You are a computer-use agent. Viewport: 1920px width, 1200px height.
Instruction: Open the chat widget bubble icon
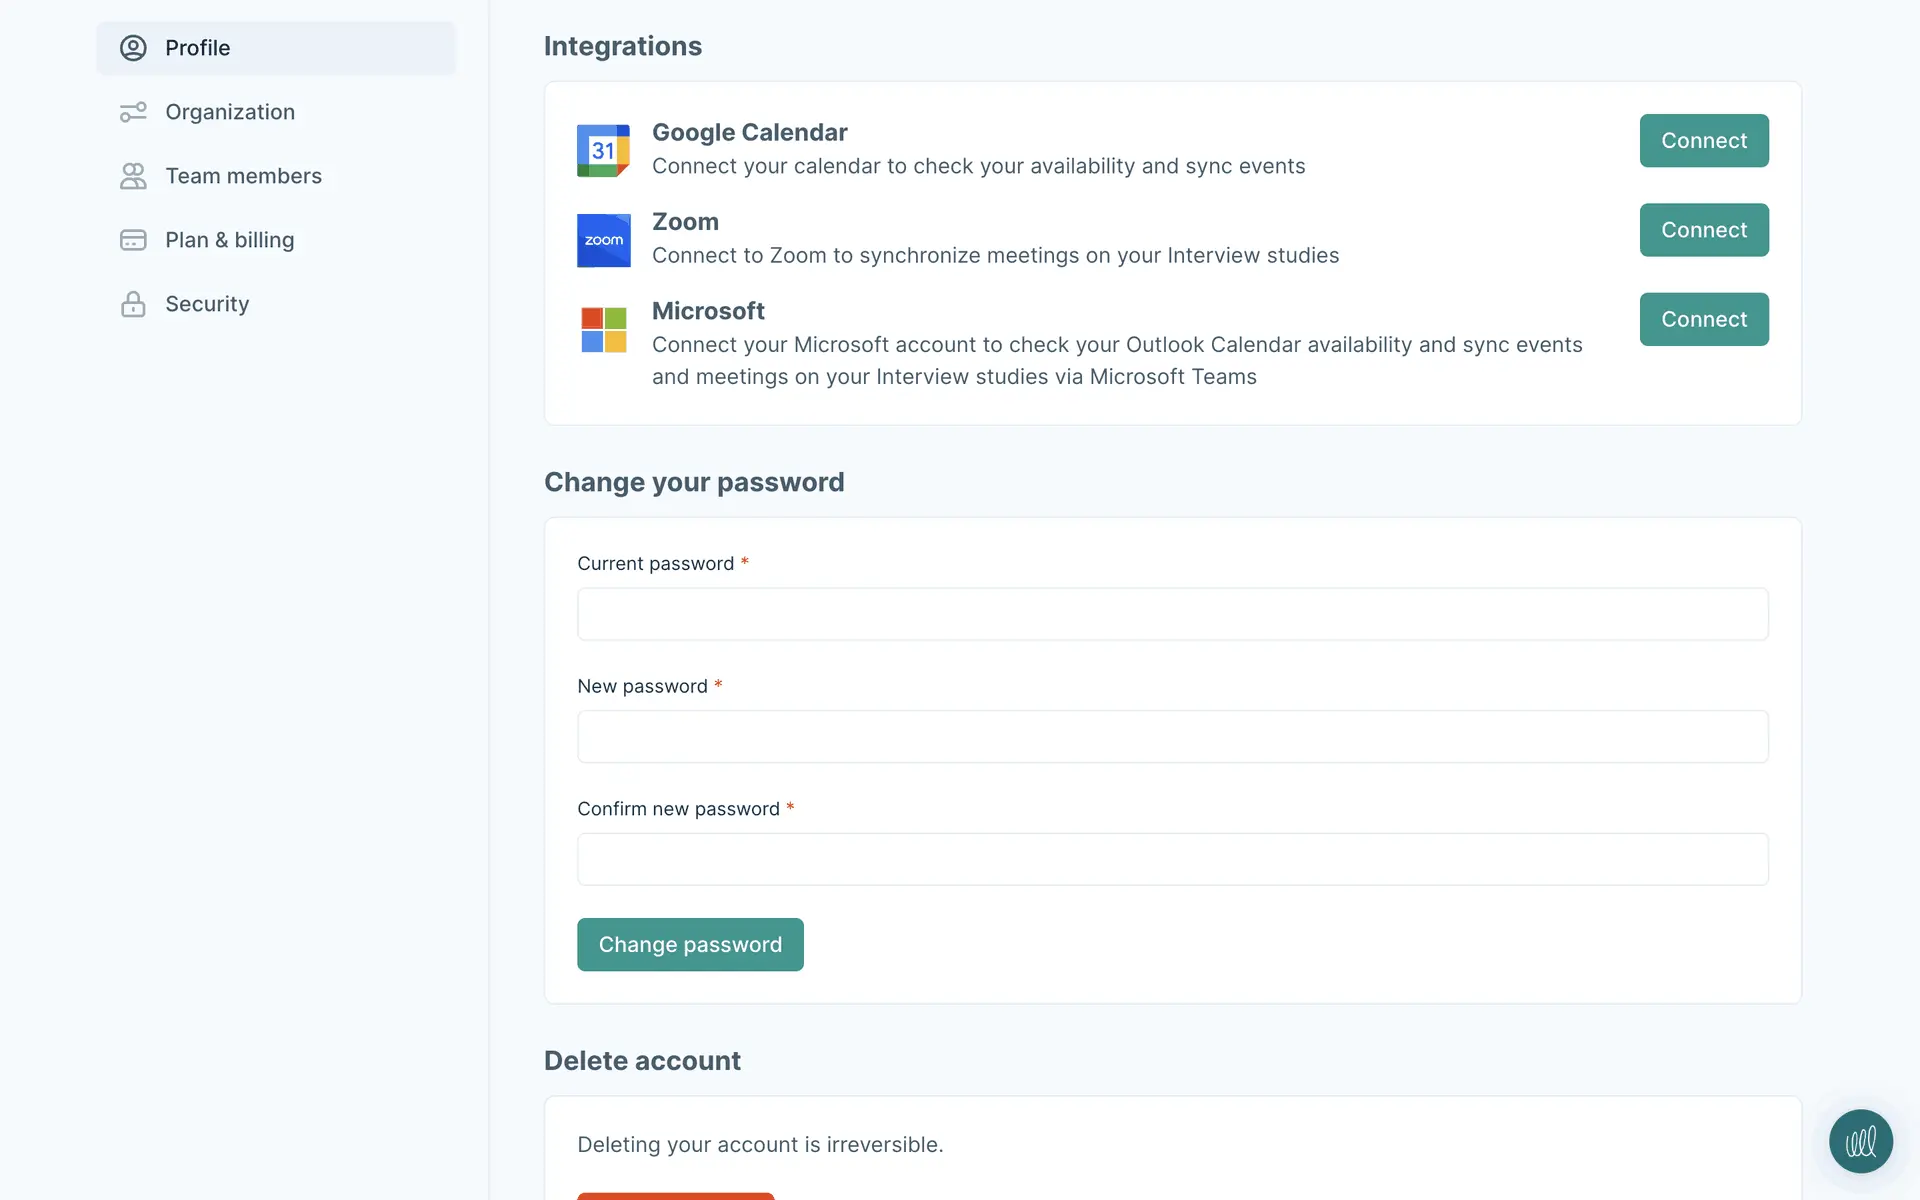[x=1860, y=1141]
